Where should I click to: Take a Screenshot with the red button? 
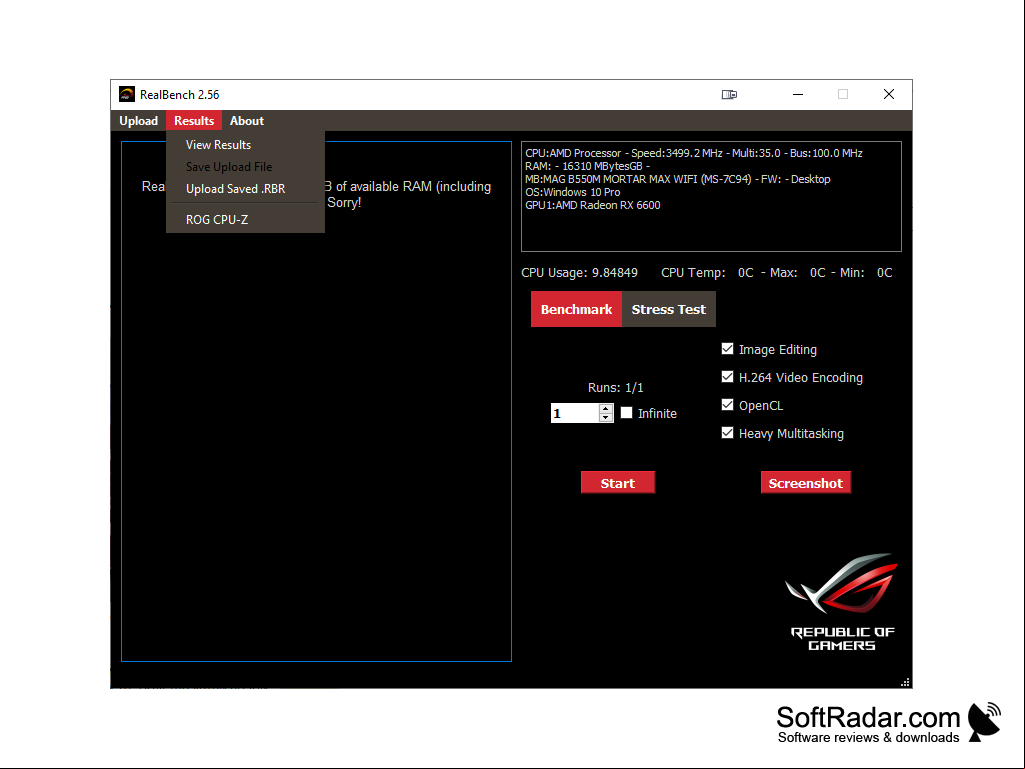pyautogui.click(x=805, y=483)
